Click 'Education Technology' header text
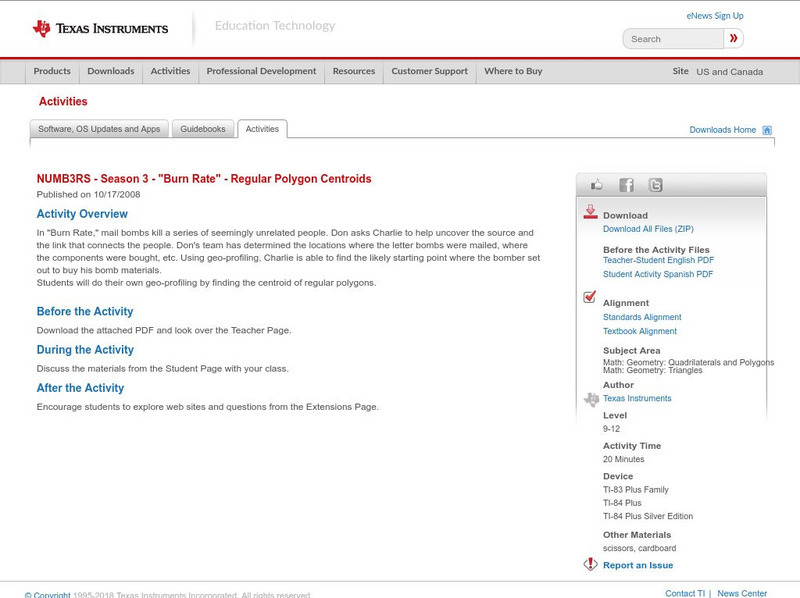 coord(275,26)
